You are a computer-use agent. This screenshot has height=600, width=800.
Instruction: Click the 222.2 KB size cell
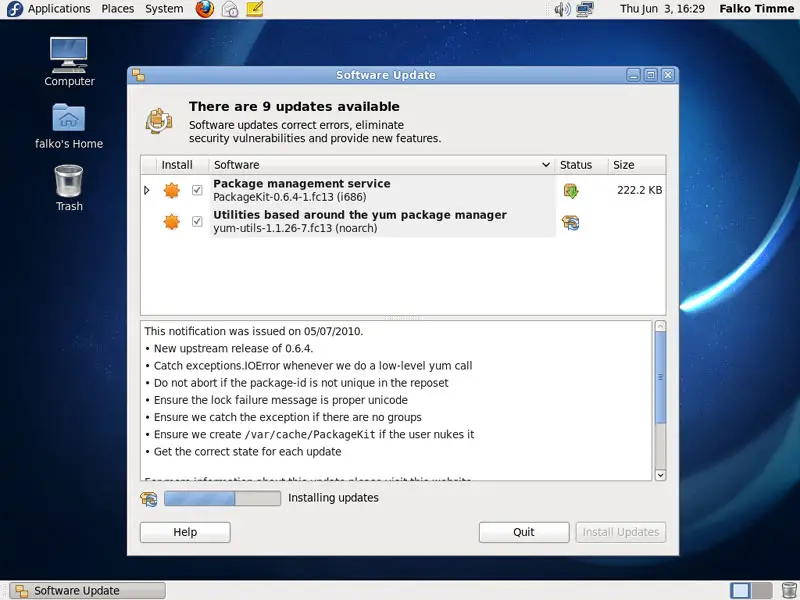point(639,190)
